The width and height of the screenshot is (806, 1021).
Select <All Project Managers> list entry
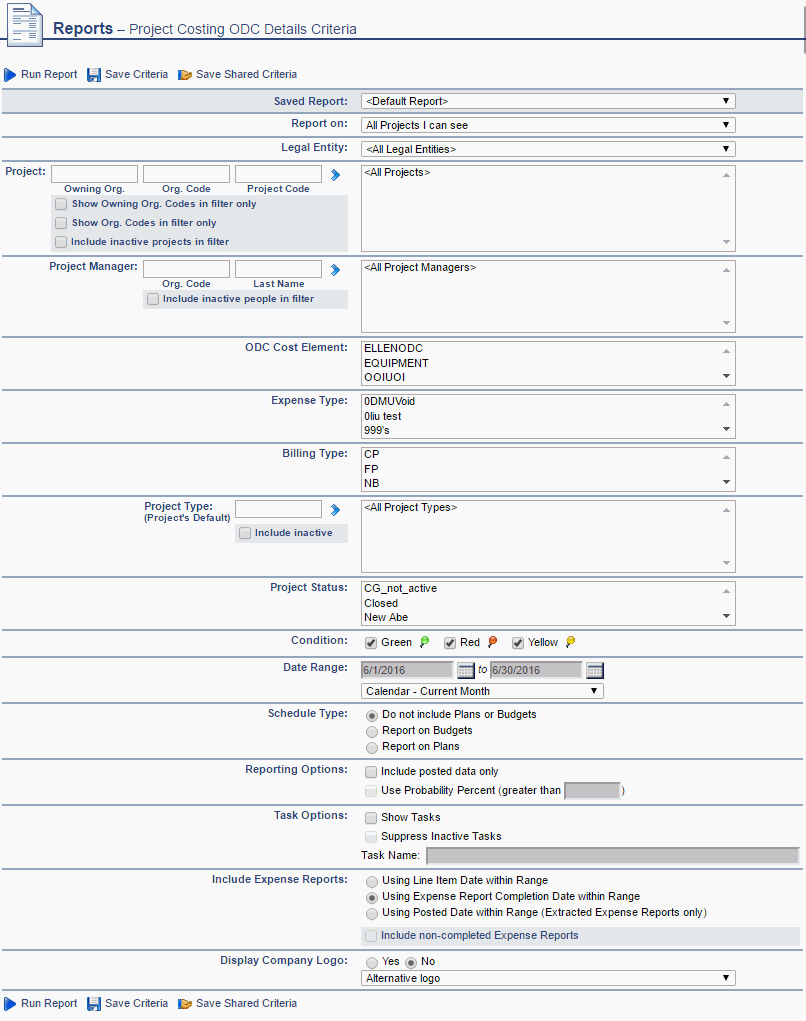[x=420, y=268]
